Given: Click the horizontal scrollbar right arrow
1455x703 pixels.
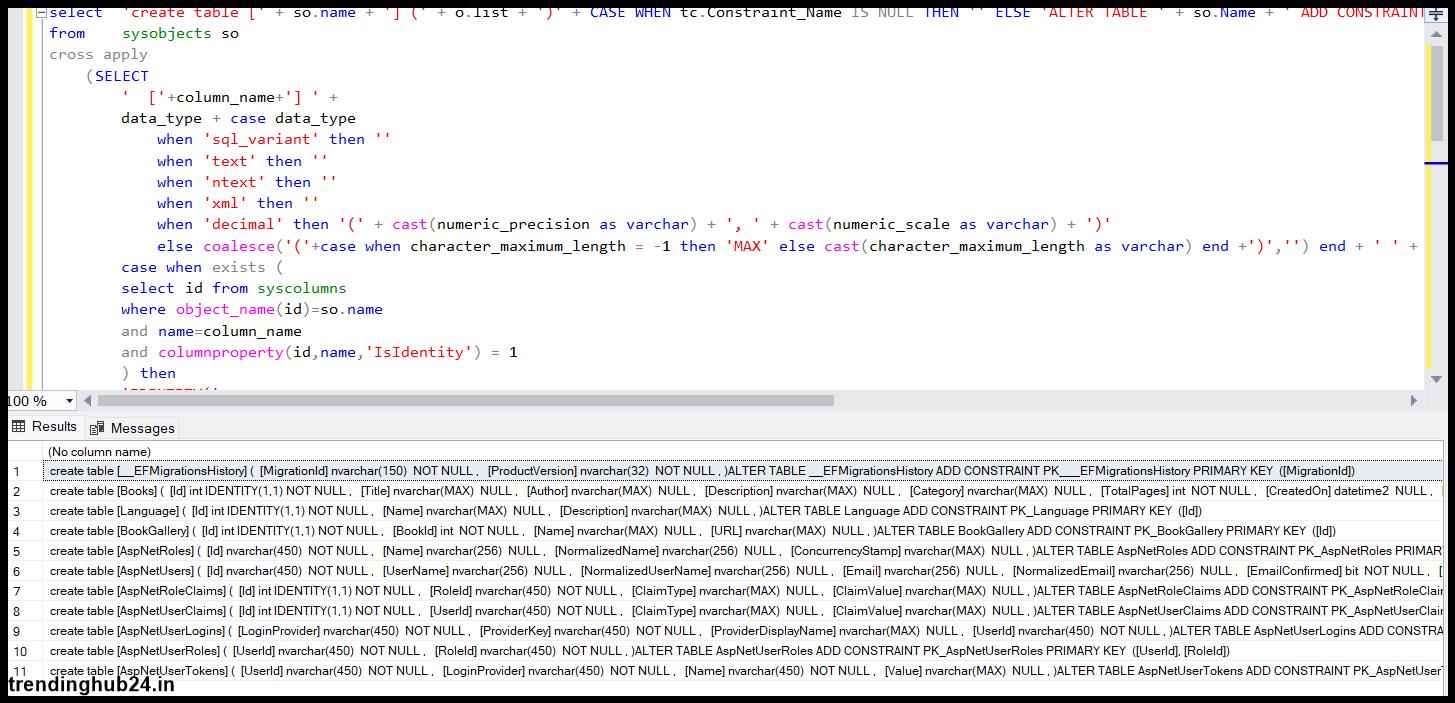Looking at the screenshot, I should [x=1413, y=400].
